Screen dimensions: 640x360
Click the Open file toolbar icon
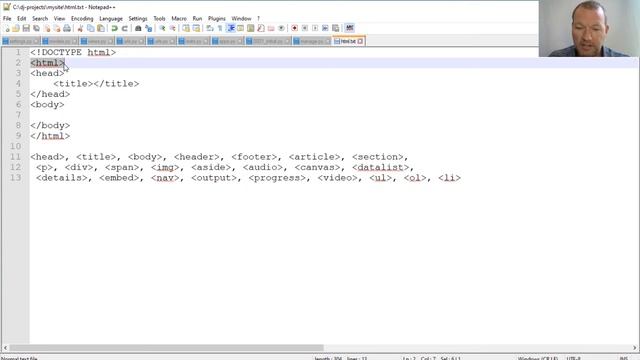16,28
